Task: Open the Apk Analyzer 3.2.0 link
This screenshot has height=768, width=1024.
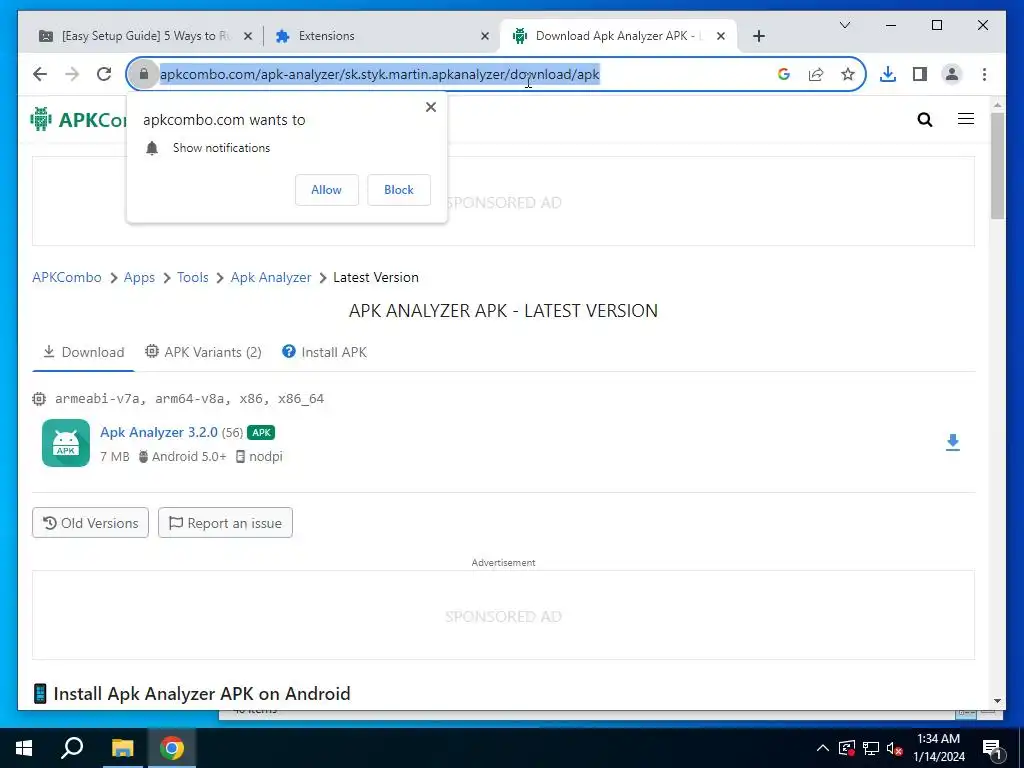Action: [159, 432]
